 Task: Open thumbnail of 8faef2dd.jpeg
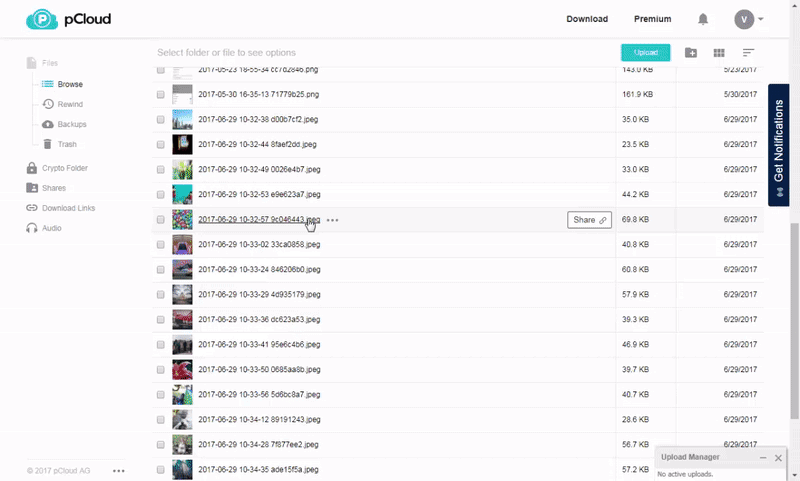click(182, 144)
